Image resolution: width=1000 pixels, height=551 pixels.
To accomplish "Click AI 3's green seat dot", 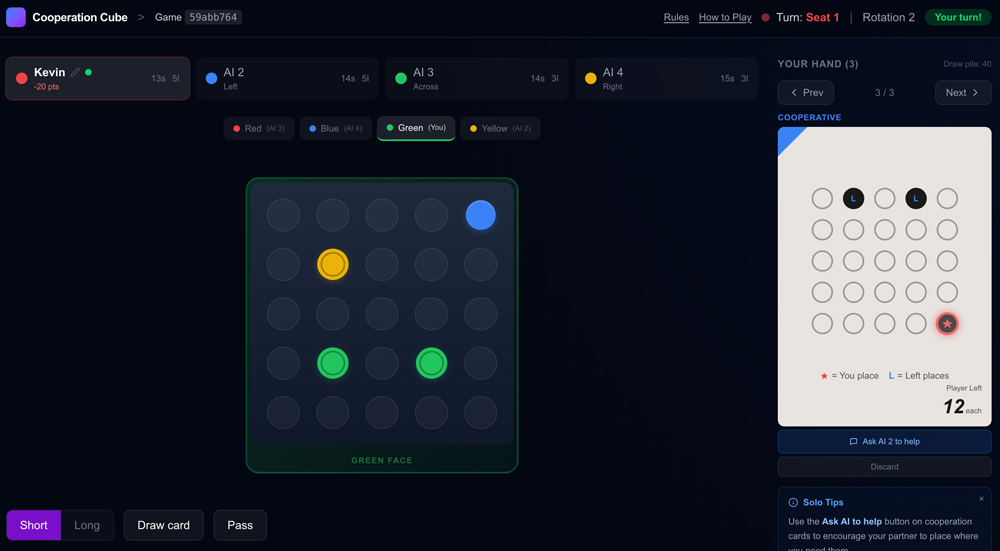I will coord(401,78).
